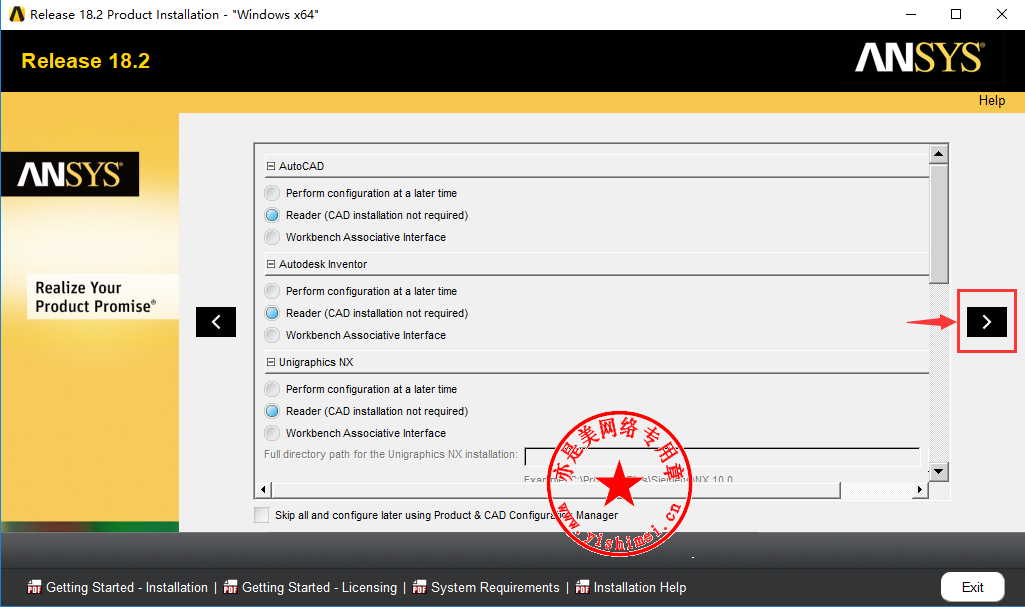1025x607 pixels.
Task: Select Autodesk Inventor configure later option
Action: [272, 291]
